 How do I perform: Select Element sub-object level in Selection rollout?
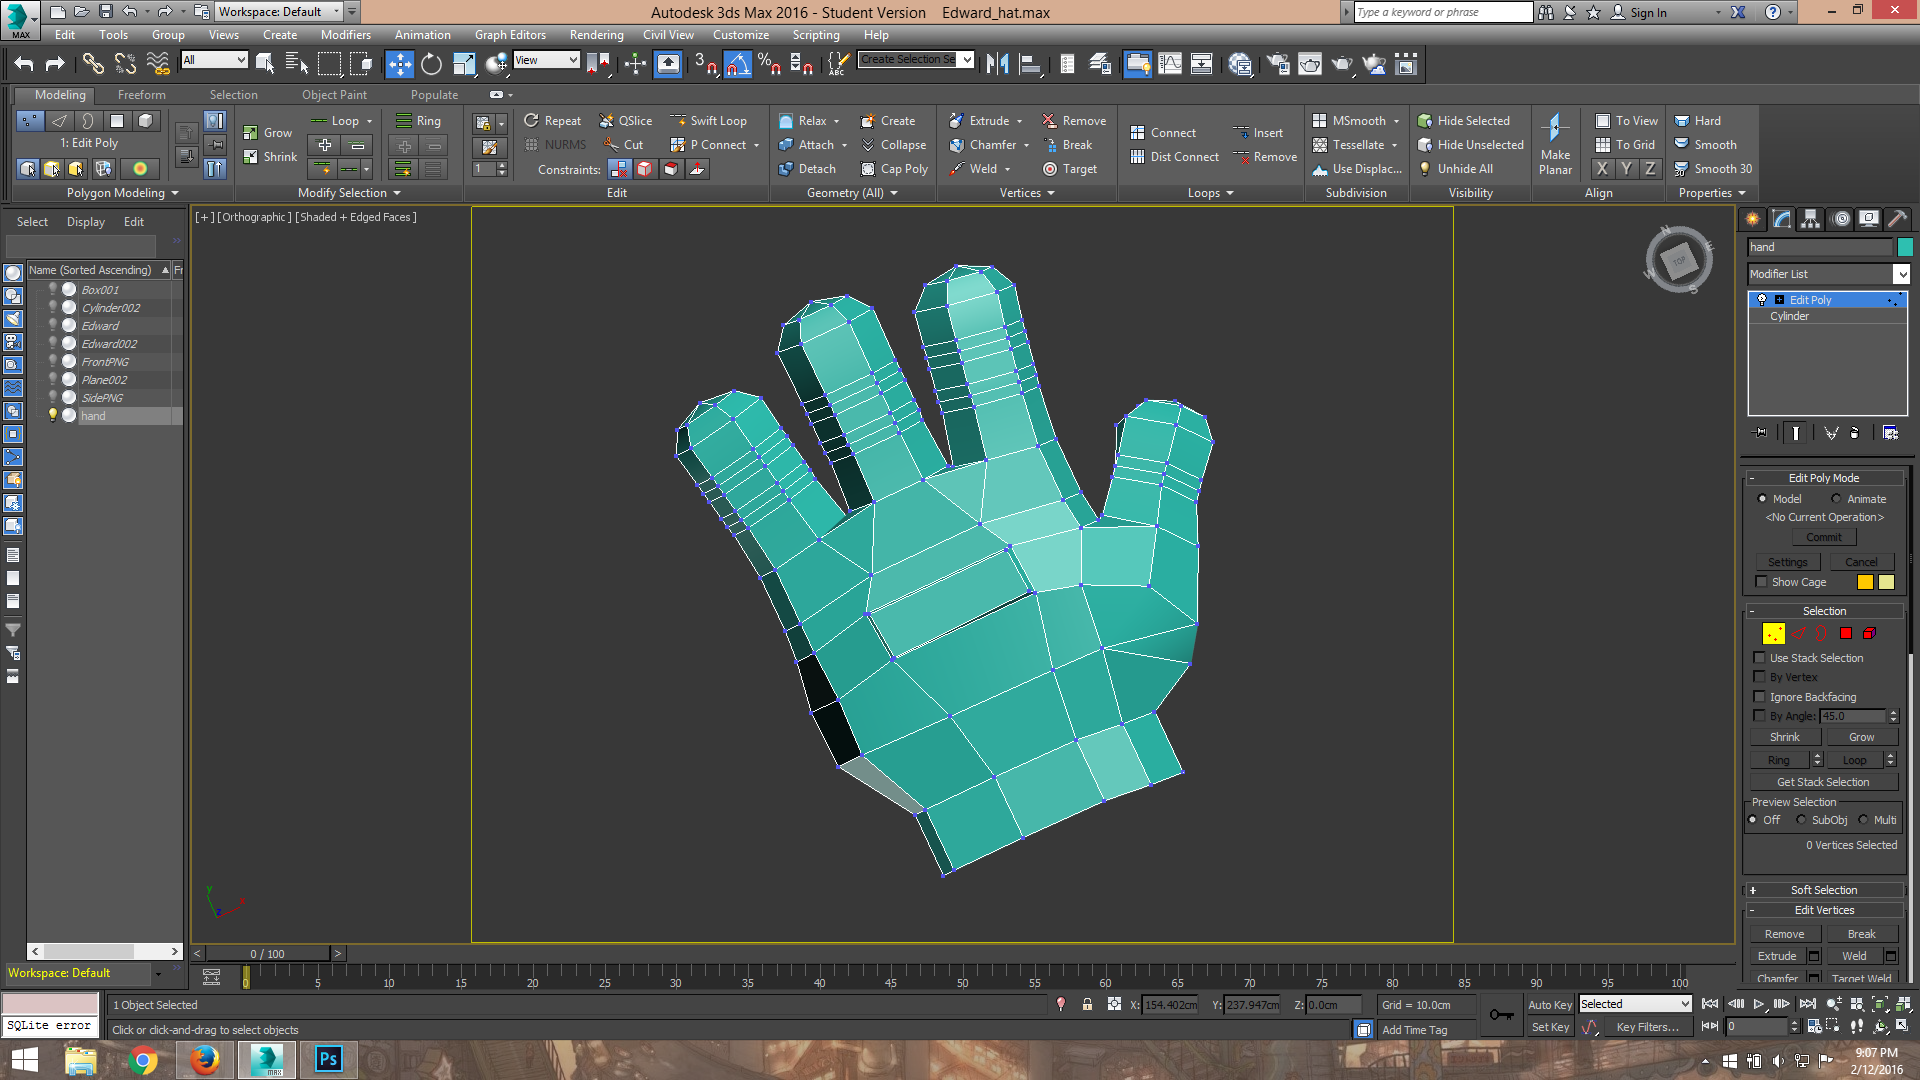1869,633
